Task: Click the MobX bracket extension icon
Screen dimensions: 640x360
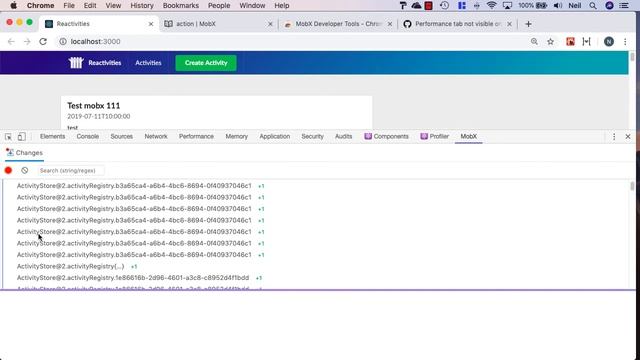Action: pos(587,42)
